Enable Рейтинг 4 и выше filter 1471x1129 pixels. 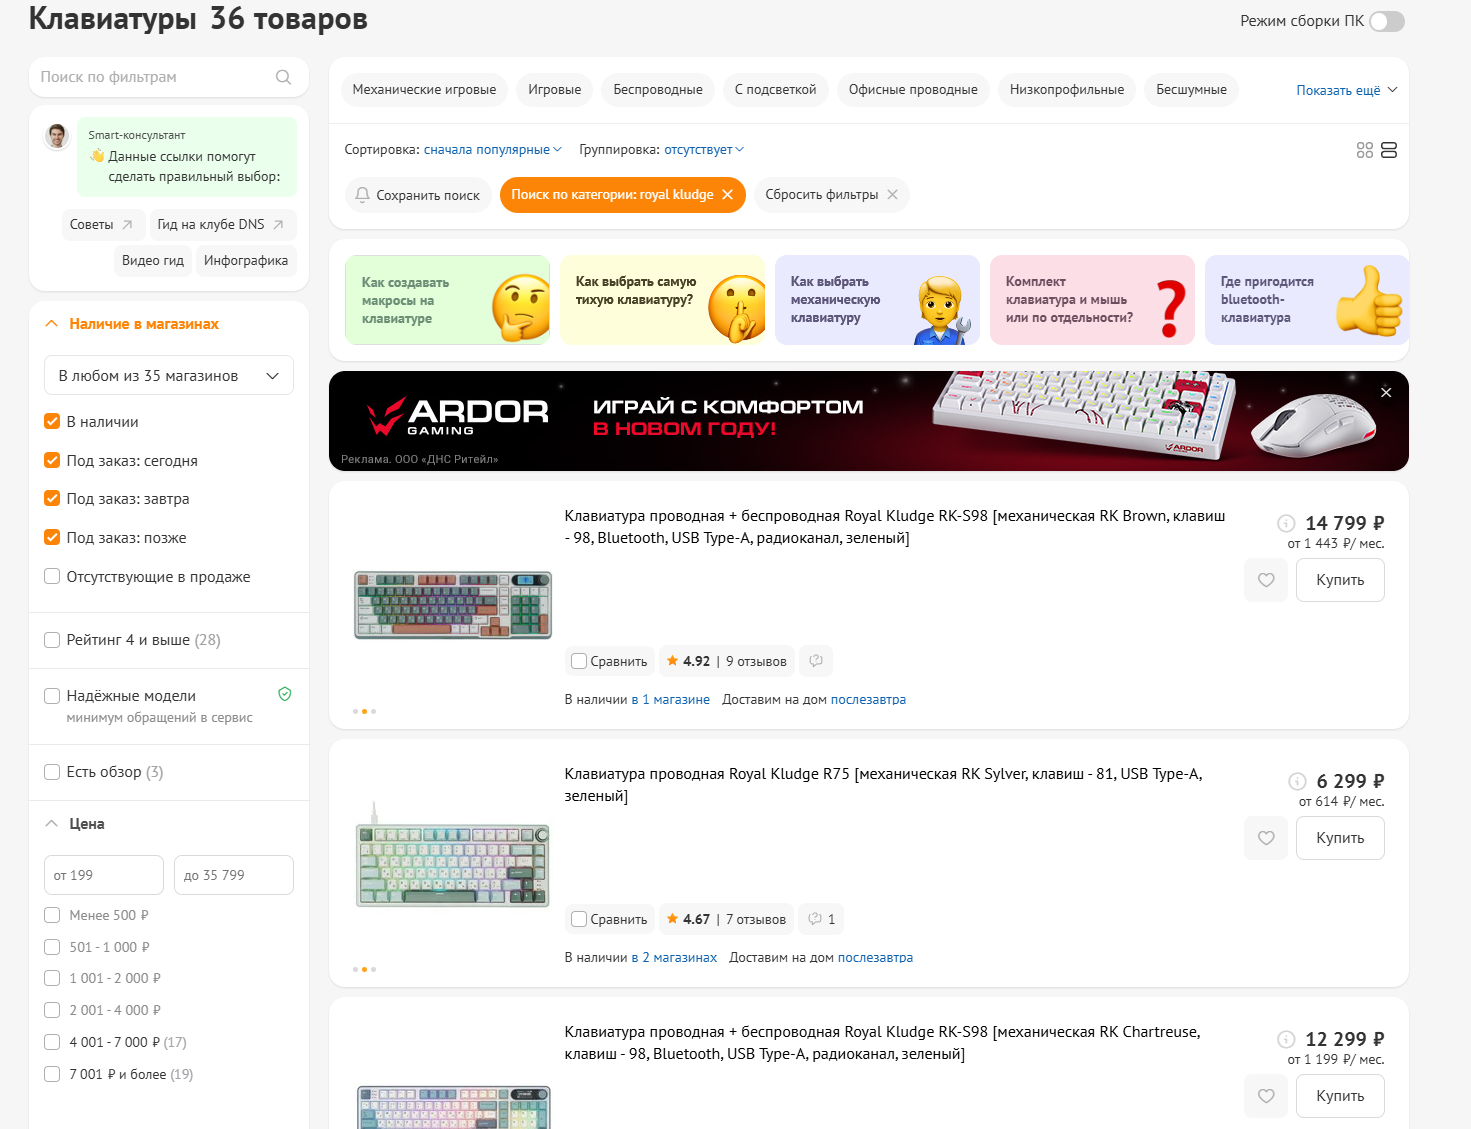pos(52,640)
